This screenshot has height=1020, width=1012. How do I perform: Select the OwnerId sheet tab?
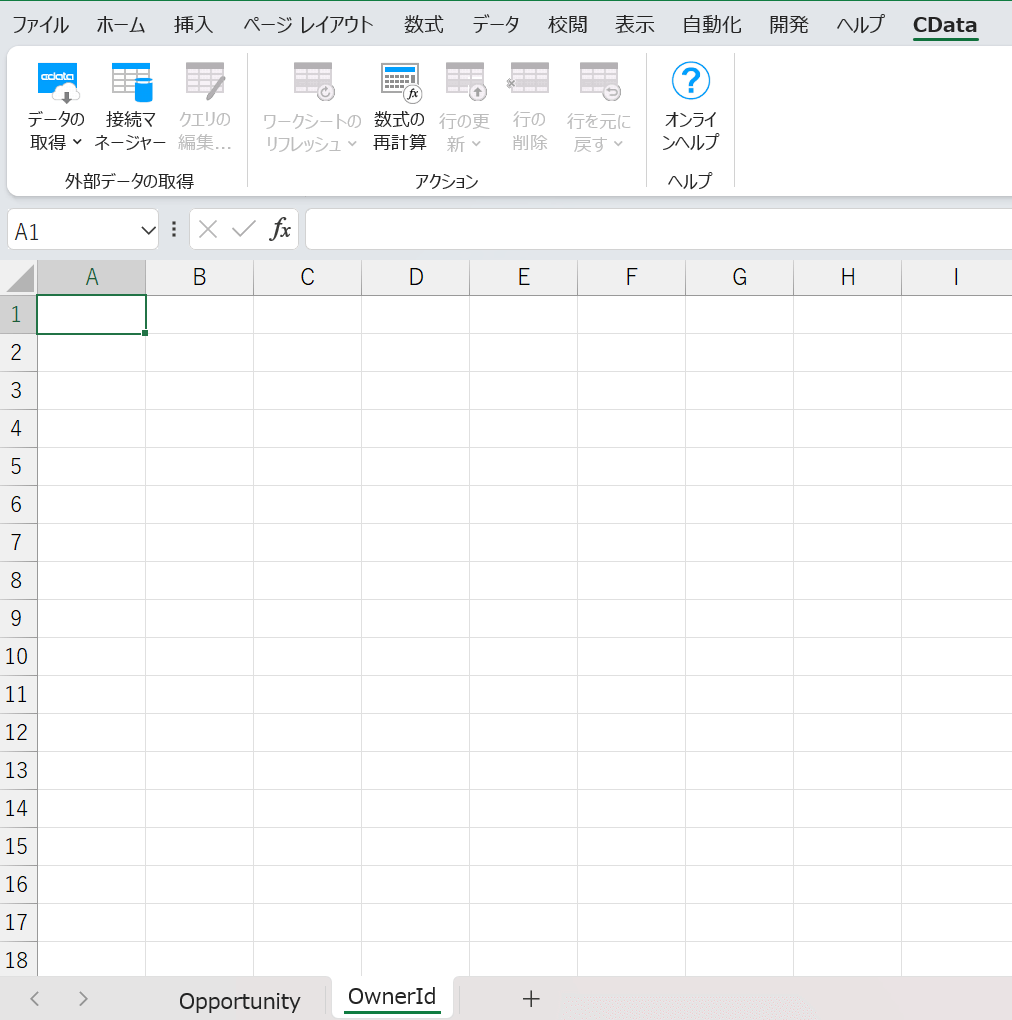pyautogui.click(x=392, y=997)
